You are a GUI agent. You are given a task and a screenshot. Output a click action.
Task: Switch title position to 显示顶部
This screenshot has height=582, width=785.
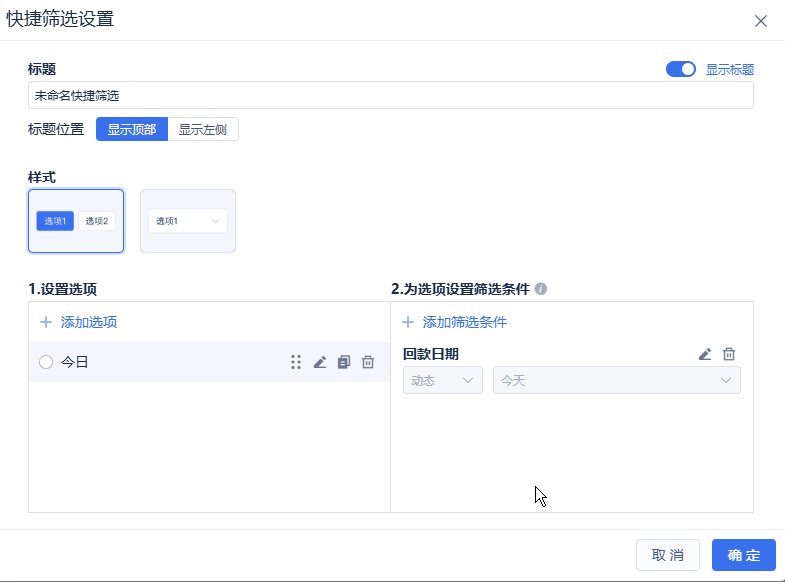132,129
